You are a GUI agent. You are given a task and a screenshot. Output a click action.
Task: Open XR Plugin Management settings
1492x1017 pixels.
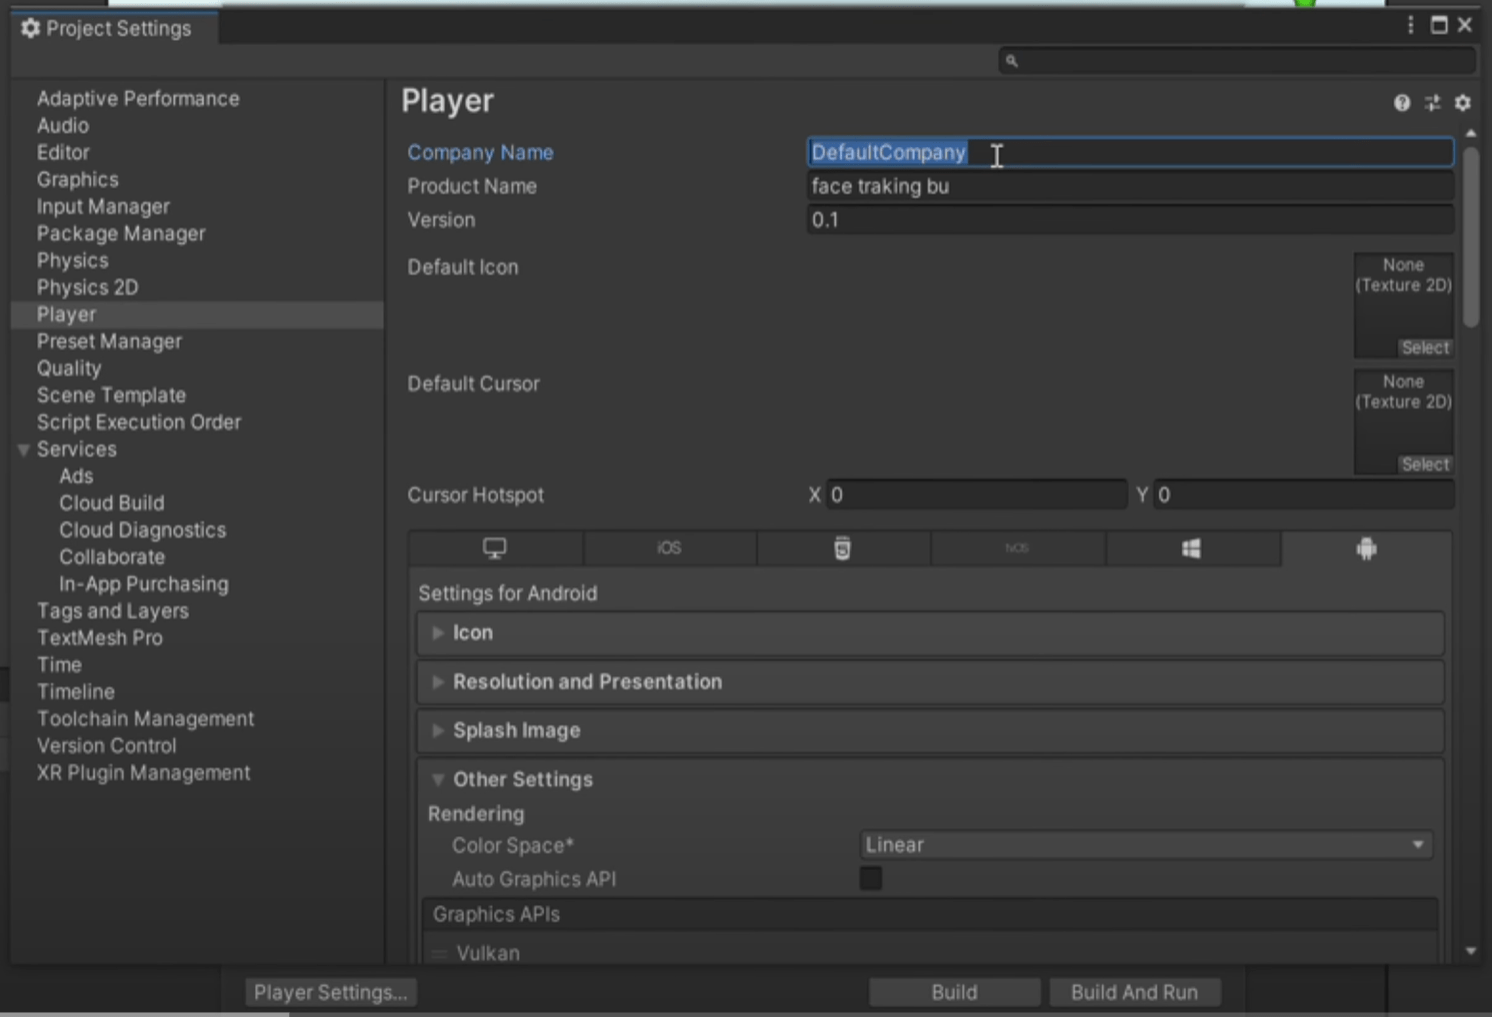point(144,774)
